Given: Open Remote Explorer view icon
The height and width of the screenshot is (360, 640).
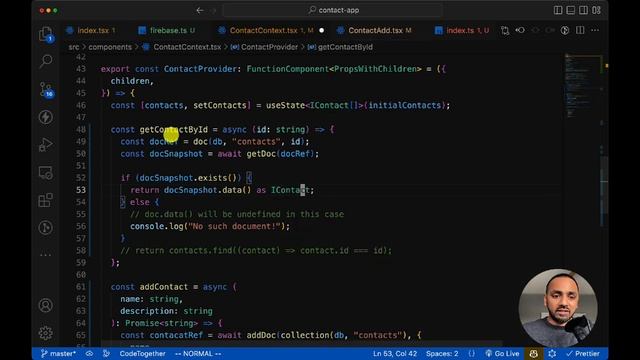Looking at the screenshot, I should point(46,173).
